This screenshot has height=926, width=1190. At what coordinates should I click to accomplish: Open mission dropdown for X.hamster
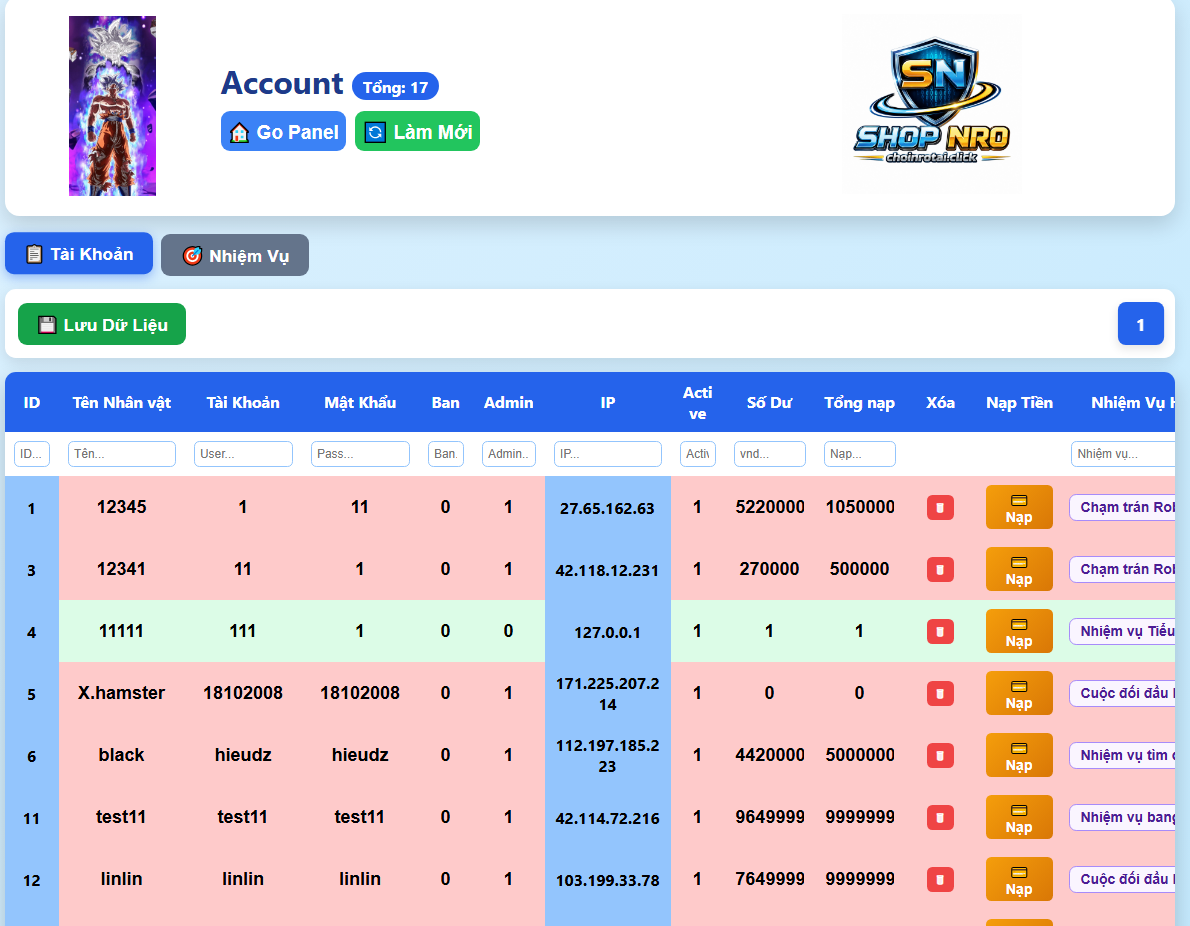click(x=1122, y=693)
